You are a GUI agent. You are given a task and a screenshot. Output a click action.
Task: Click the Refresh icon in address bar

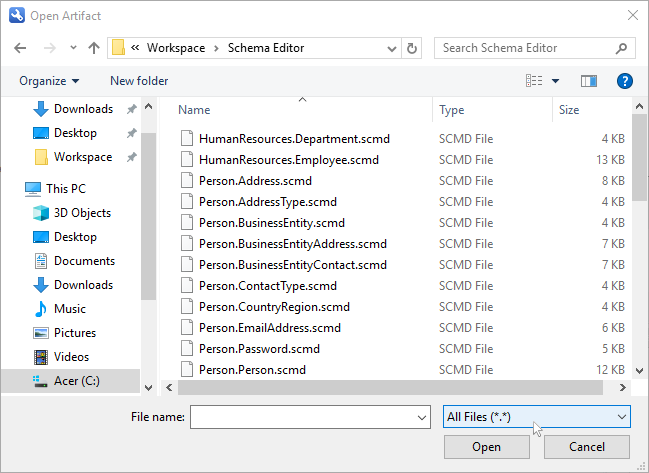point(413,48)
